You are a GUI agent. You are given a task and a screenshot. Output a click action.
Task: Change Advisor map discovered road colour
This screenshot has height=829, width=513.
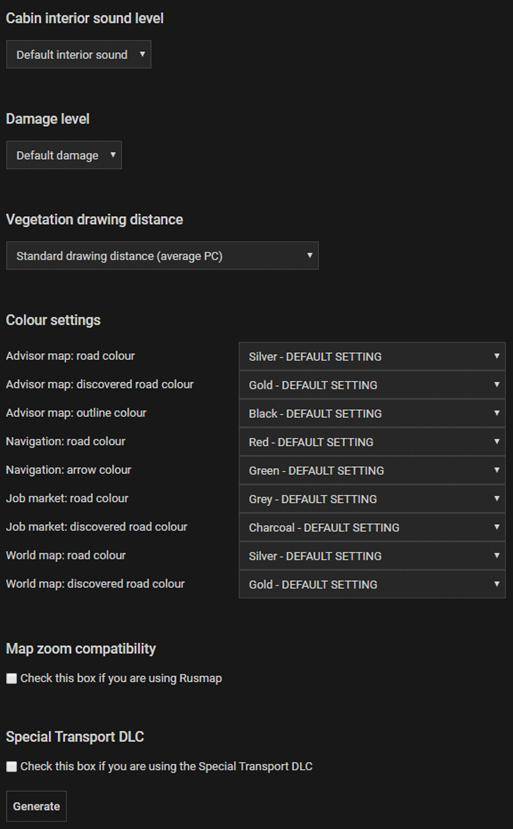click(x=372, y=385)
